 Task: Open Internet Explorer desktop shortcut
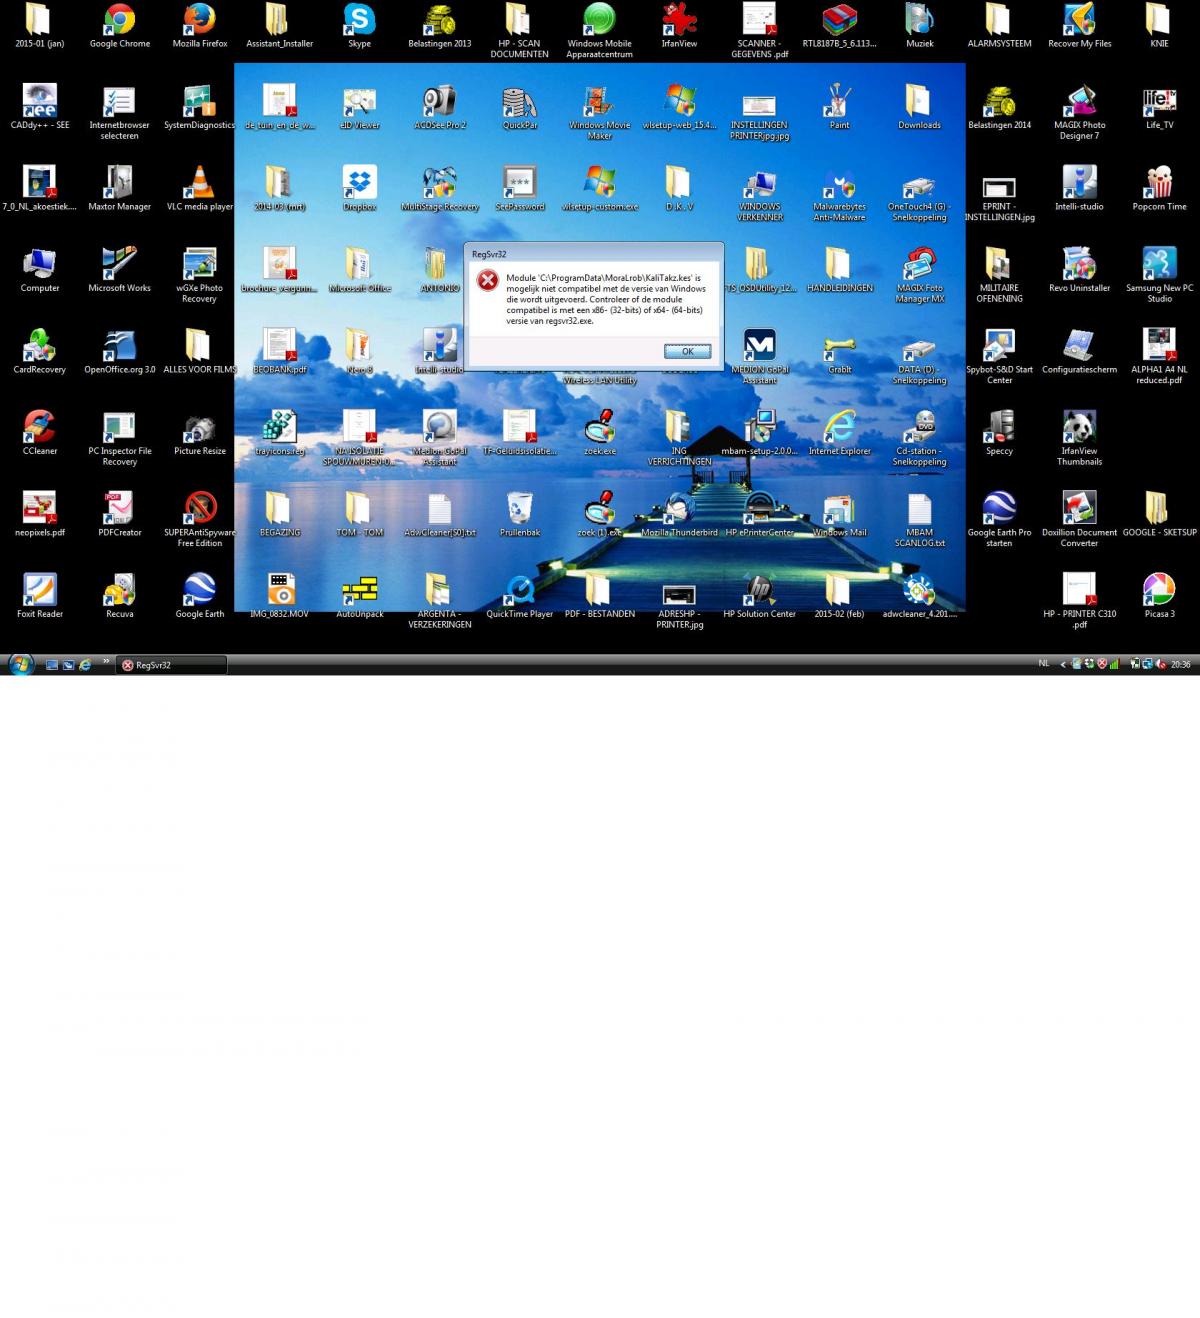click(x=839, y=433)
